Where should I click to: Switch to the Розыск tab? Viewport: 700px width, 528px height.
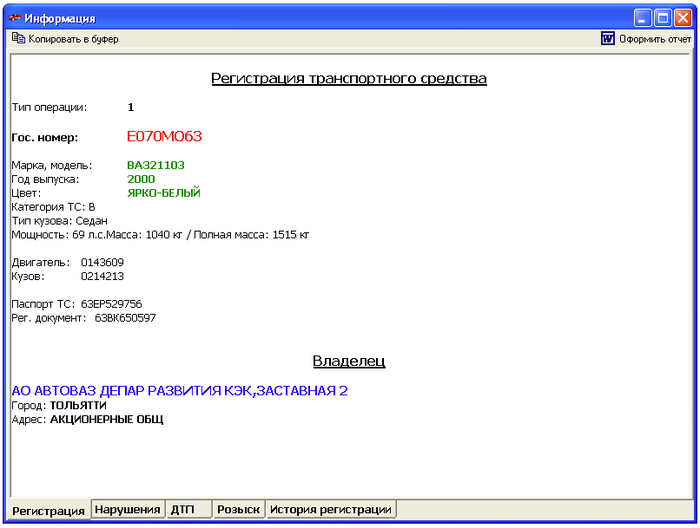pyautogui.click(x=238, y=509)
